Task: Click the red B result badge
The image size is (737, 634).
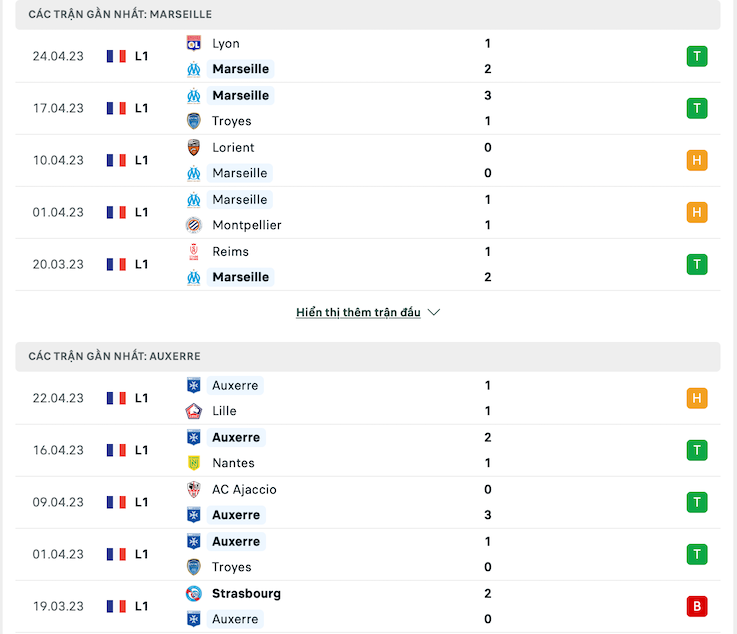Action: point(697,606)
